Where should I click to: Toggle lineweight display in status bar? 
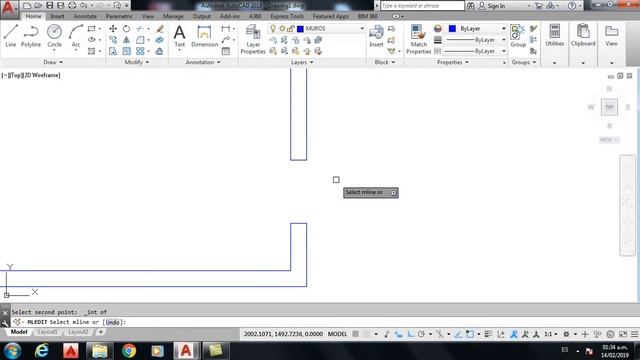(488, 334)
